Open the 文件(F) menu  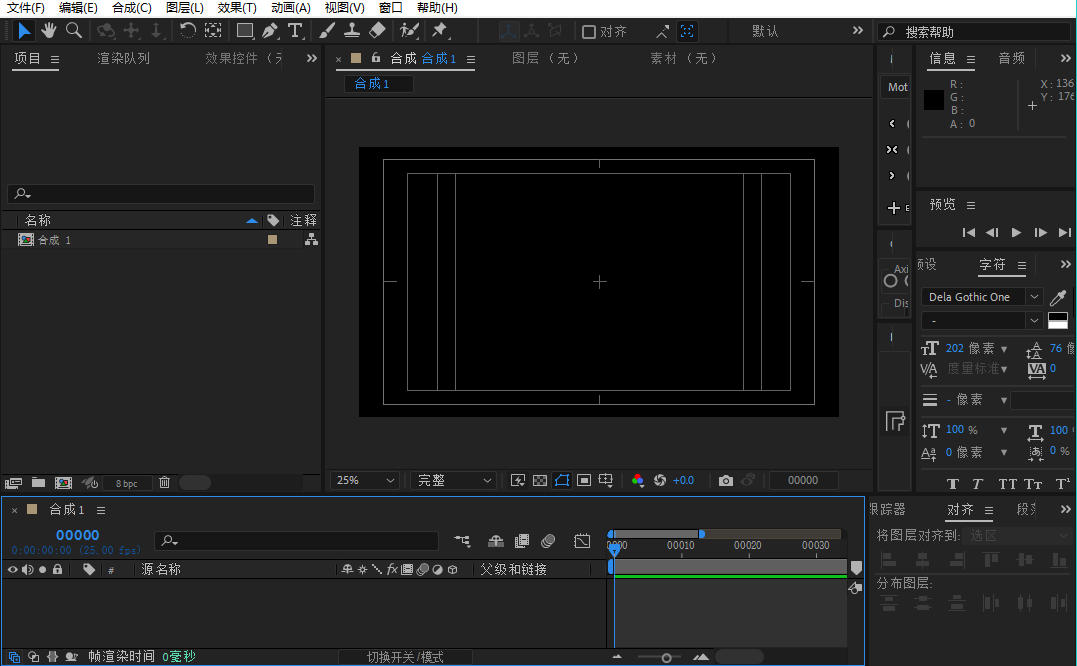click(x=25, y=8)
